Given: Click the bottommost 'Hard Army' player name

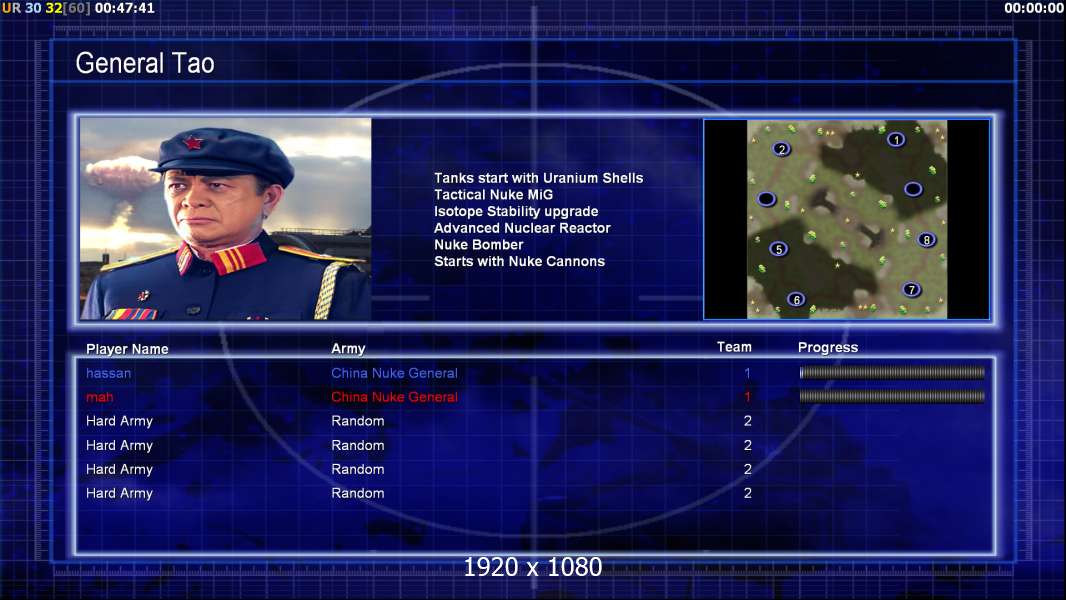Looking at the screenshot, I should [120, 493].
